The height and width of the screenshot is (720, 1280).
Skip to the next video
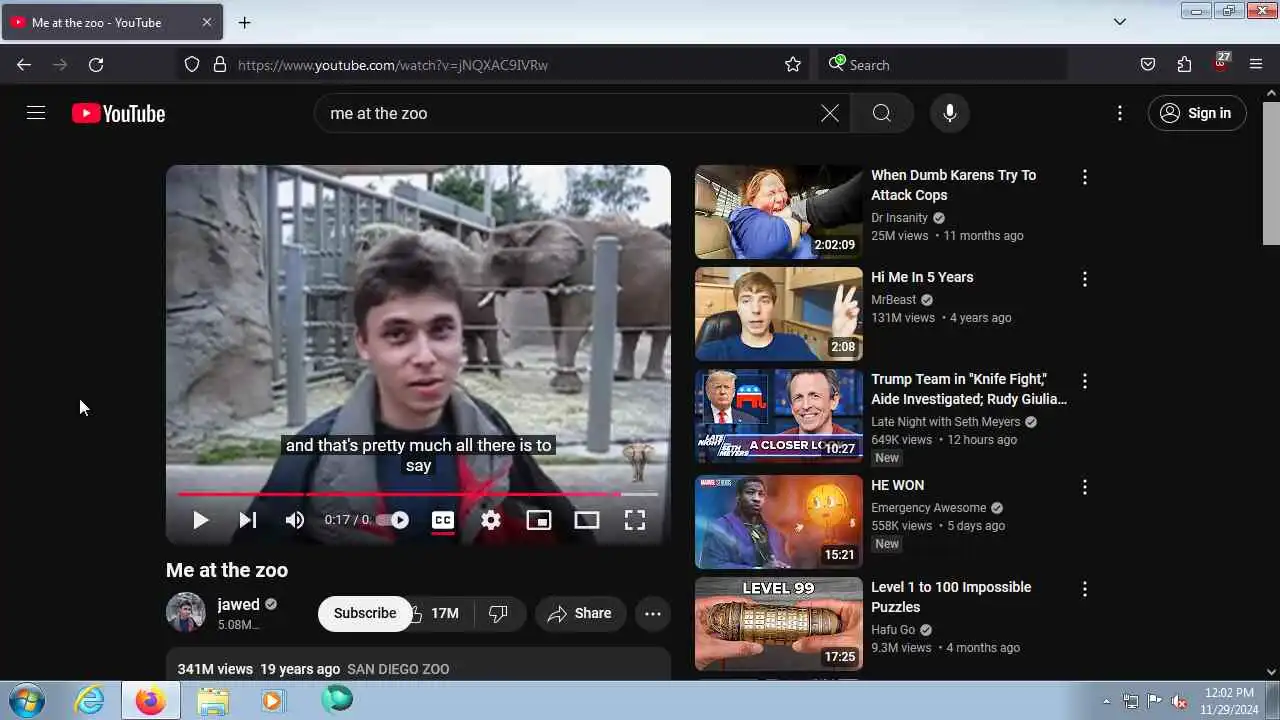pyautogui.click(x=248, y=520)
